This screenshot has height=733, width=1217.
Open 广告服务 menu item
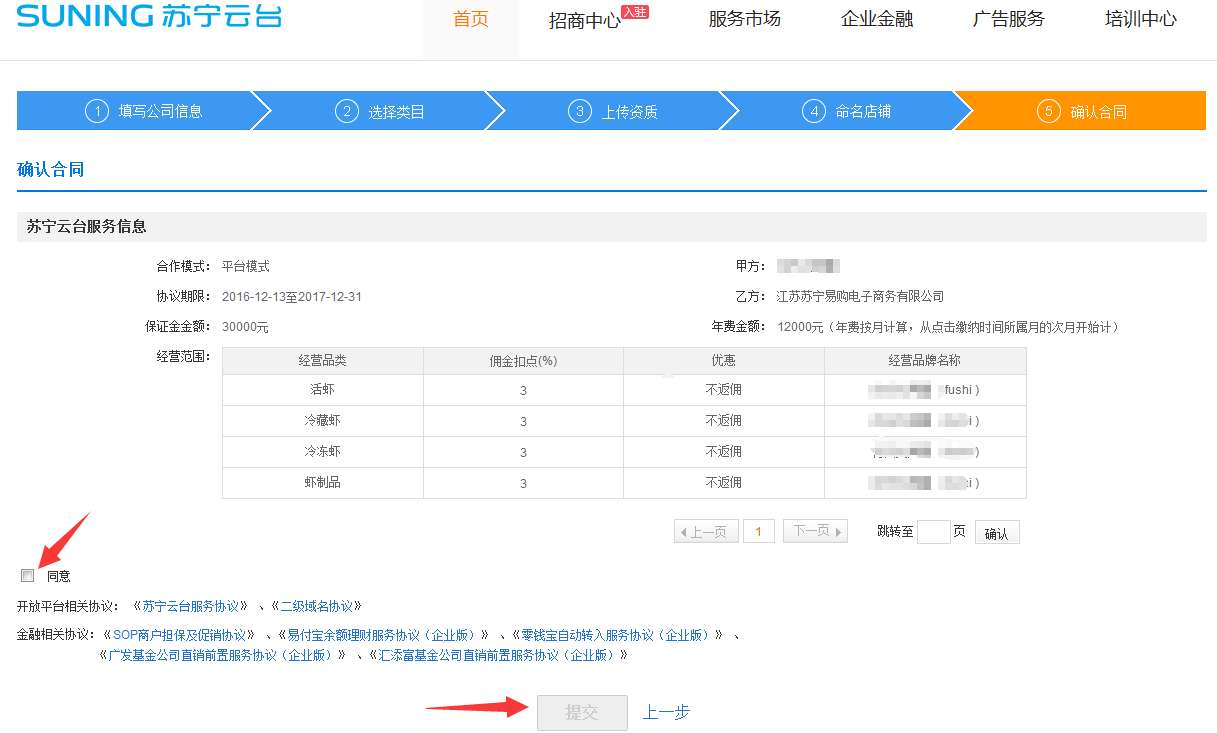(x=1009, y=19)
